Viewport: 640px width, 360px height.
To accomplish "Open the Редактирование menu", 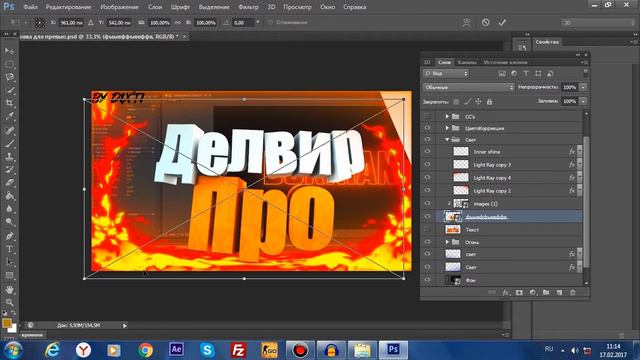I will tap(68, 7).
